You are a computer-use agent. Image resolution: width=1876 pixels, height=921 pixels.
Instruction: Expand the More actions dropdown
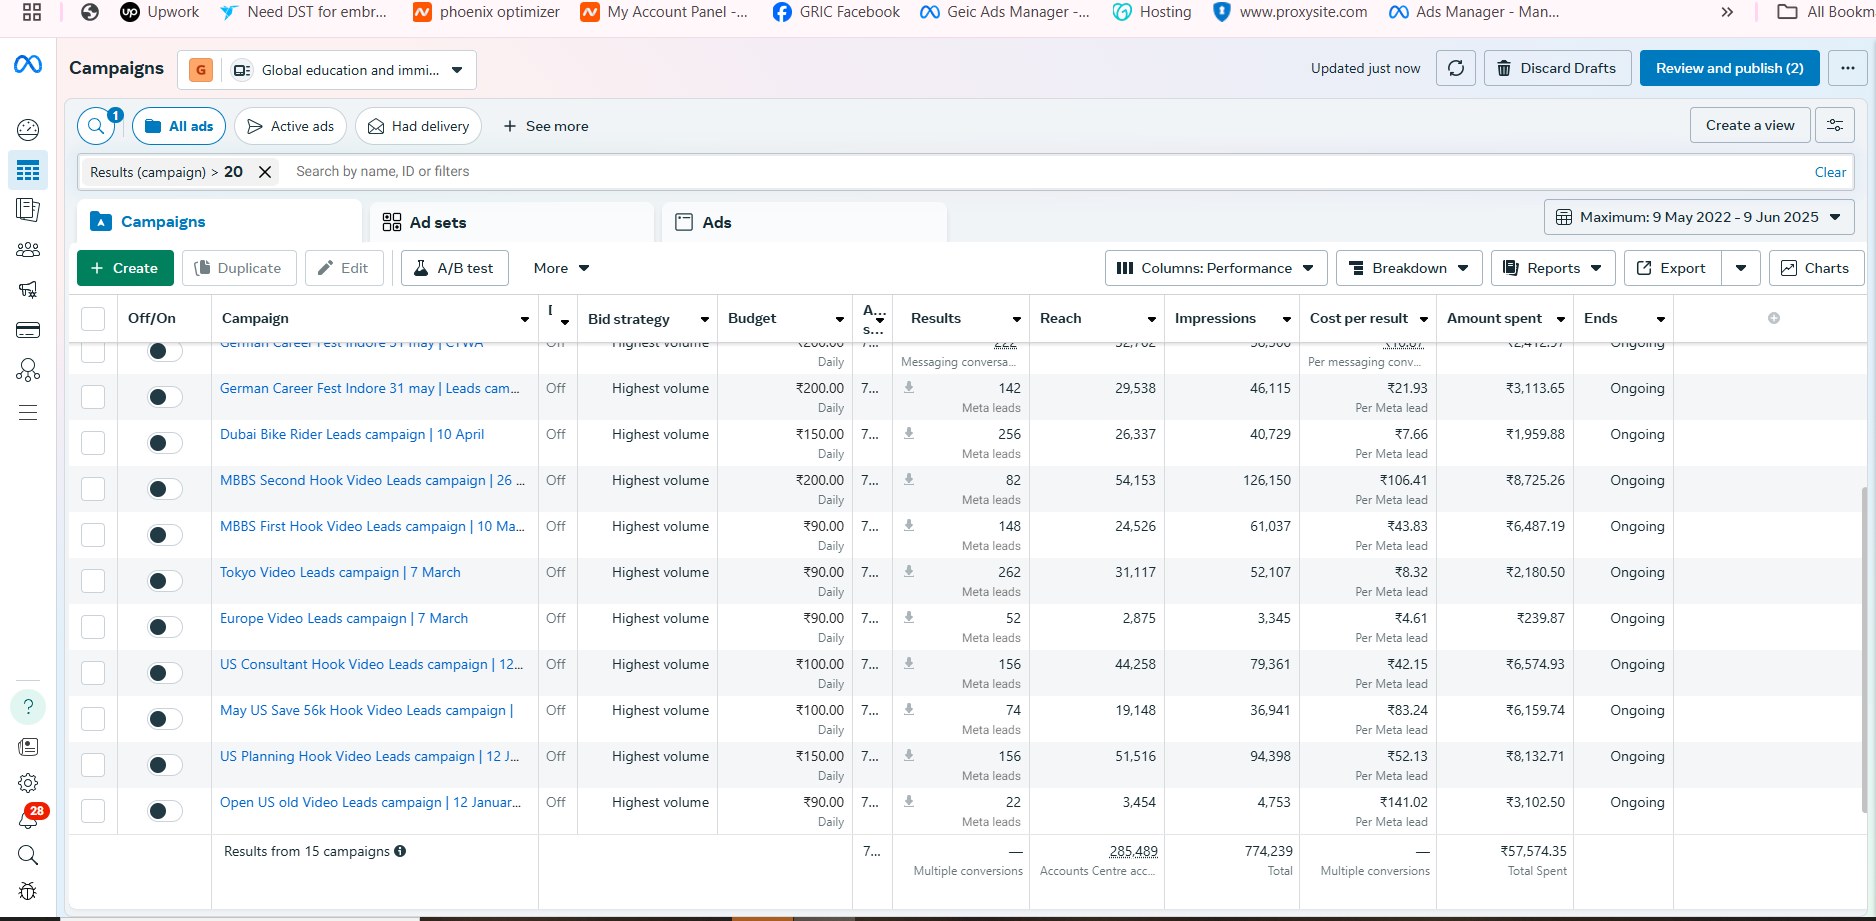pyautogui.click(x=561, y=268)
